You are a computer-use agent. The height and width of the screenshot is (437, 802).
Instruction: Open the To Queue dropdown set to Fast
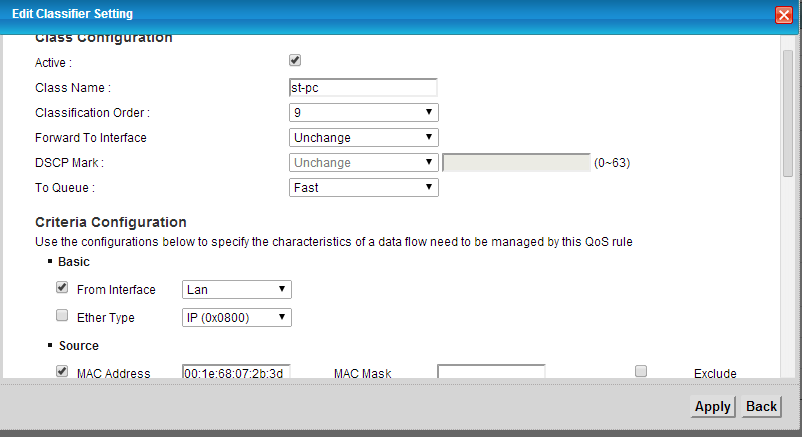coord(364,187)
